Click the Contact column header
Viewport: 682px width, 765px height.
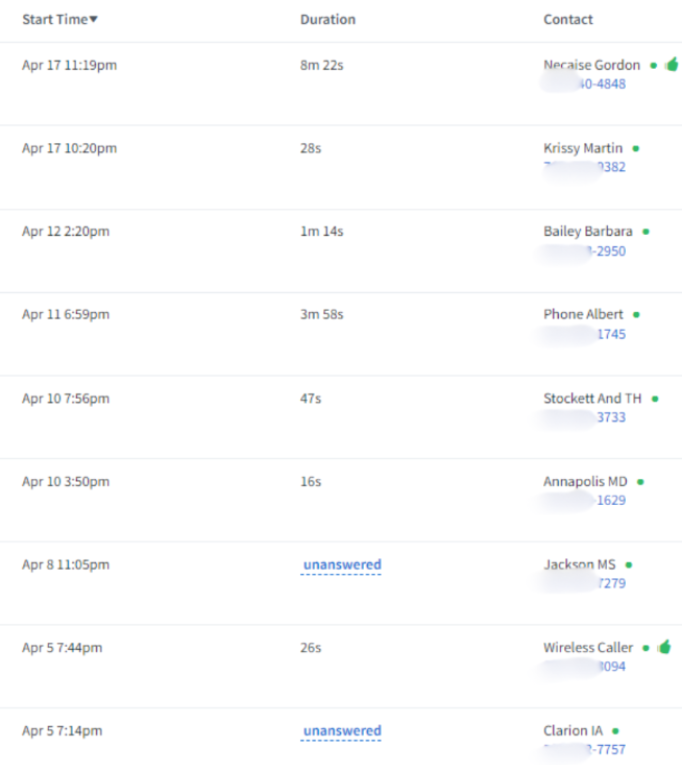(568, 20)
